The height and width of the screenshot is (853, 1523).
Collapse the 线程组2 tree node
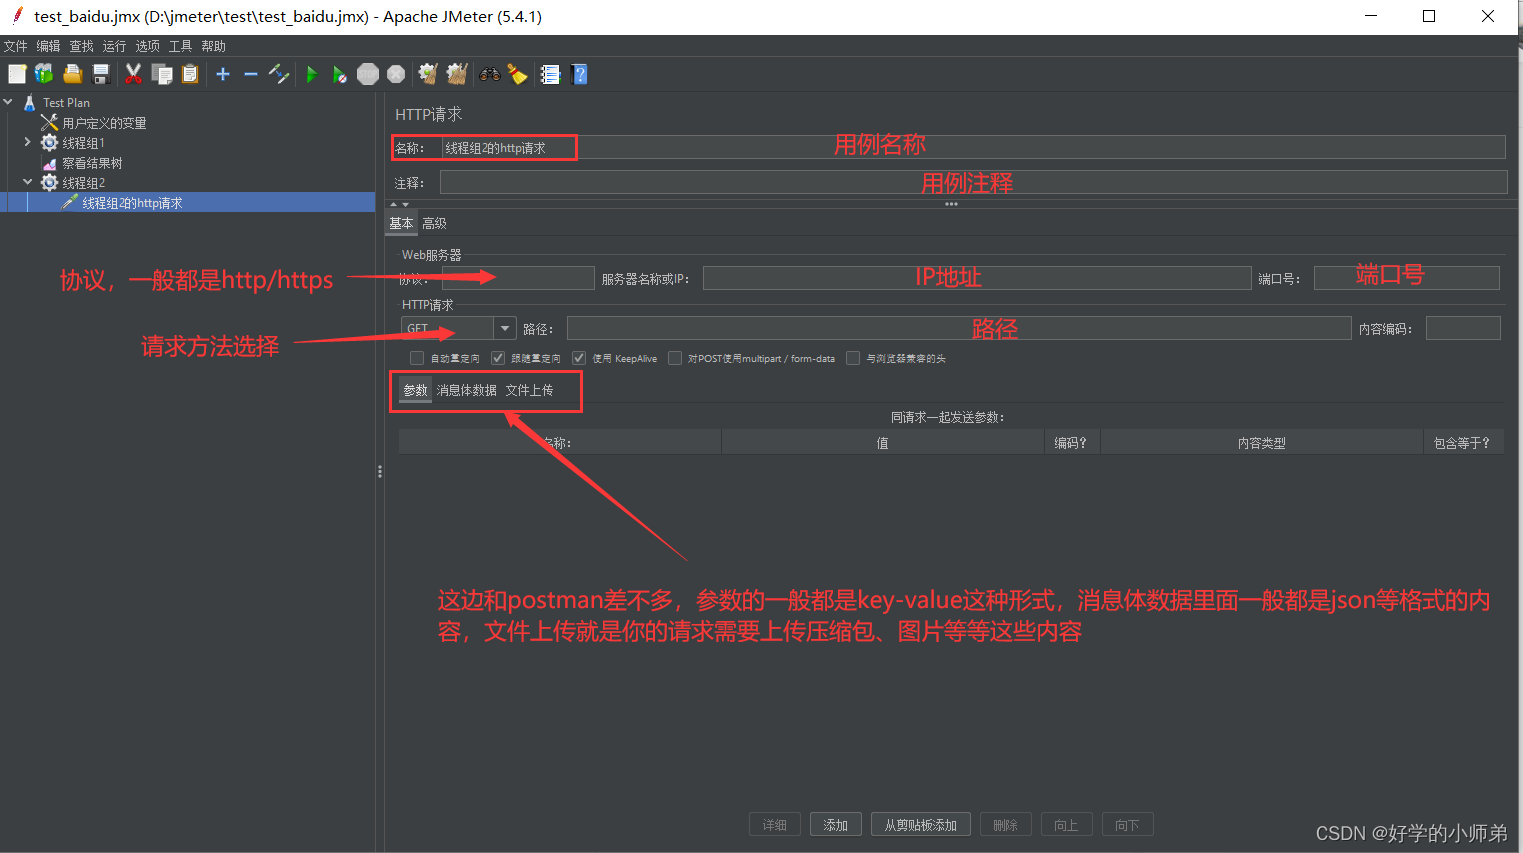[28, 183]
